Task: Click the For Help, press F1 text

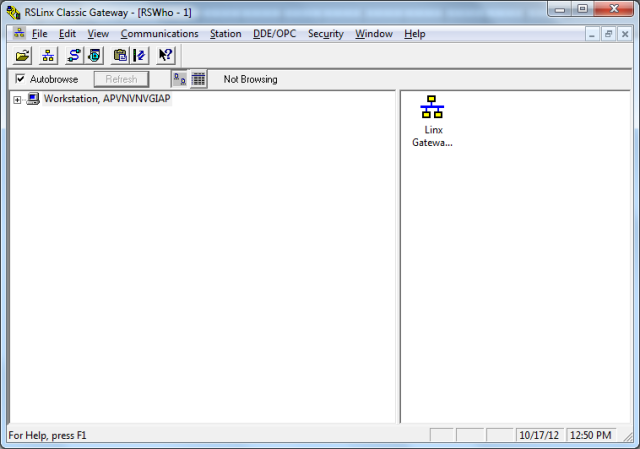Action: (x=47, y=436)
